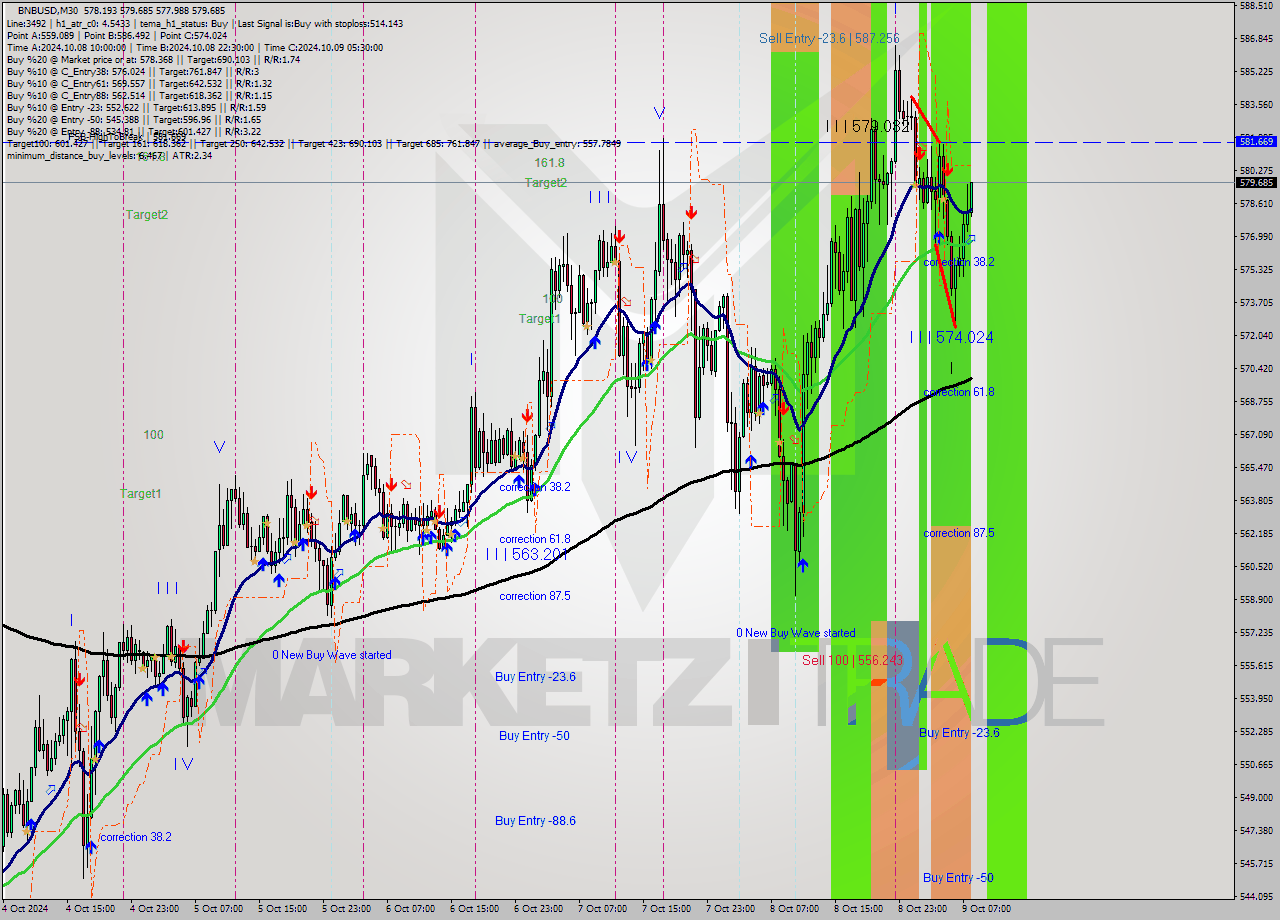The width and height of the screenshot is (1280, 920).
Task: Click the 552.285 price axis label
Action: 1257,731
